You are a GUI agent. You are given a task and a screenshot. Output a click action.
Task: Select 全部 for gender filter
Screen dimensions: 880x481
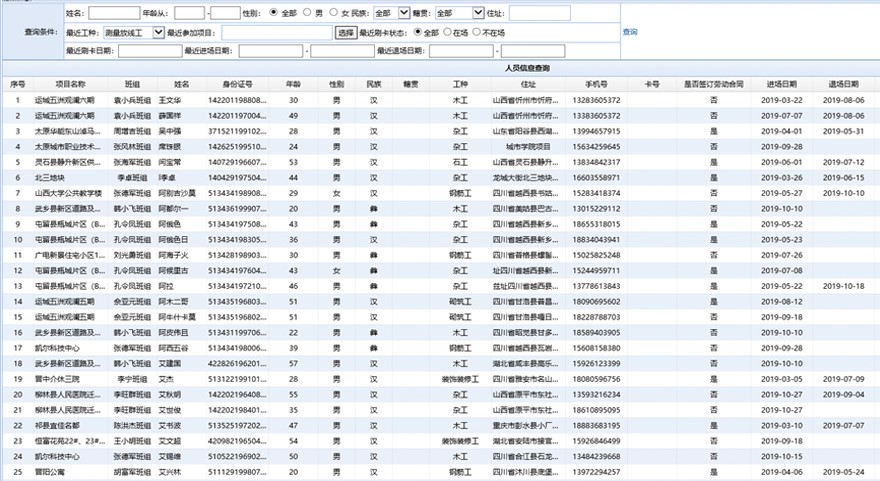click(275, 14)
